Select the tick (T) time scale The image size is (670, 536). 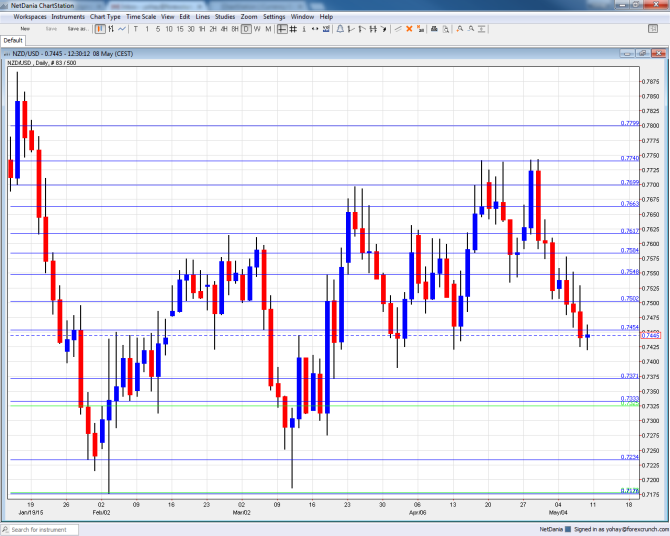point(136,29)
